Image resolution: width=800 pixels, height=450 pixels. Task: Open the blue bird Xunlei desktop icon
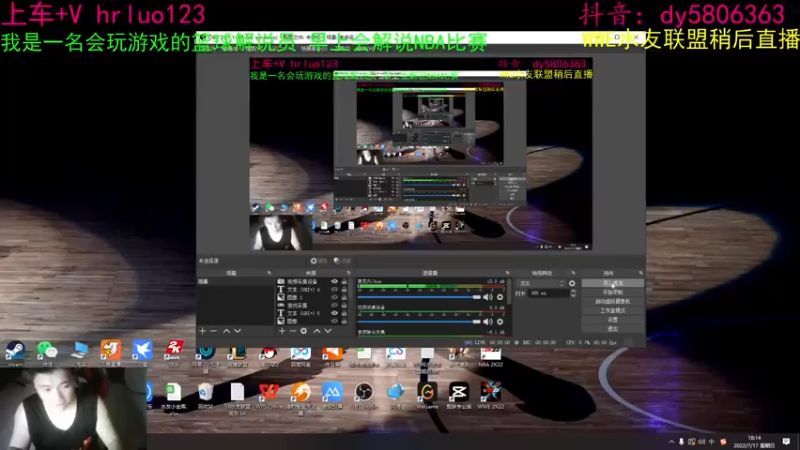[142, 353]
